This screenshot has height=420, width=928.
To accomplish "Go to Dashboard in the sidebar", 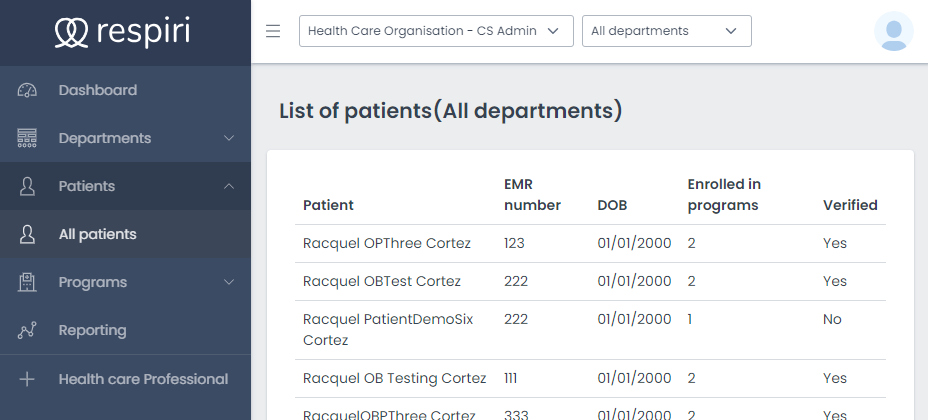I will tap(97, 90).
